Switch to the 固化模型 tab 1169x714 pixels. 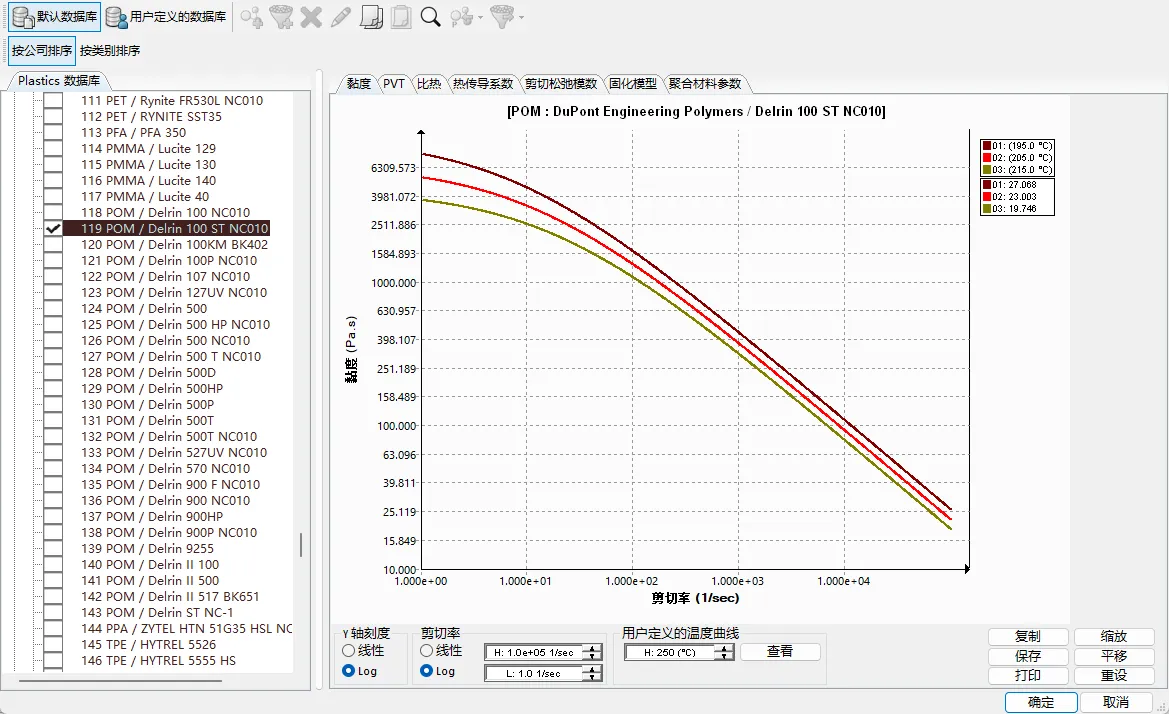632,83
